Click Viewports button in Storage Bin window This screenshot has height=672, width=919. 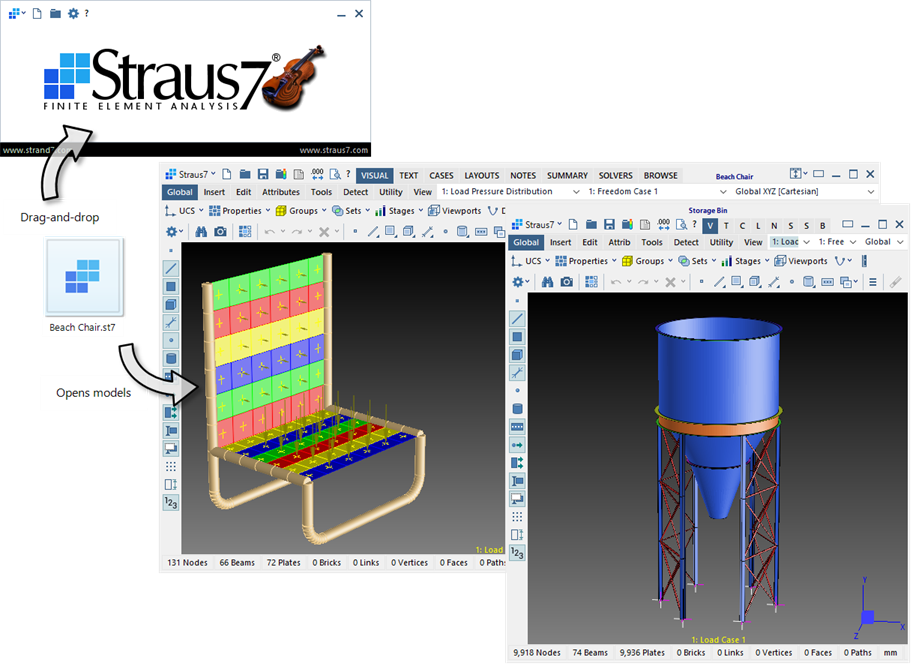[x=801, y=261]
